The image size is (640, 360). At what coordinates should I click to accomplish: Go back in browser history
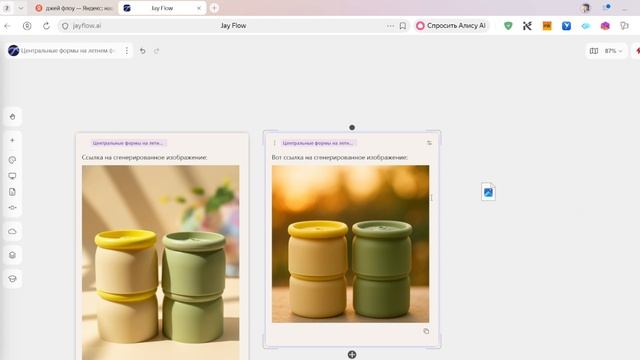point(8,26)
